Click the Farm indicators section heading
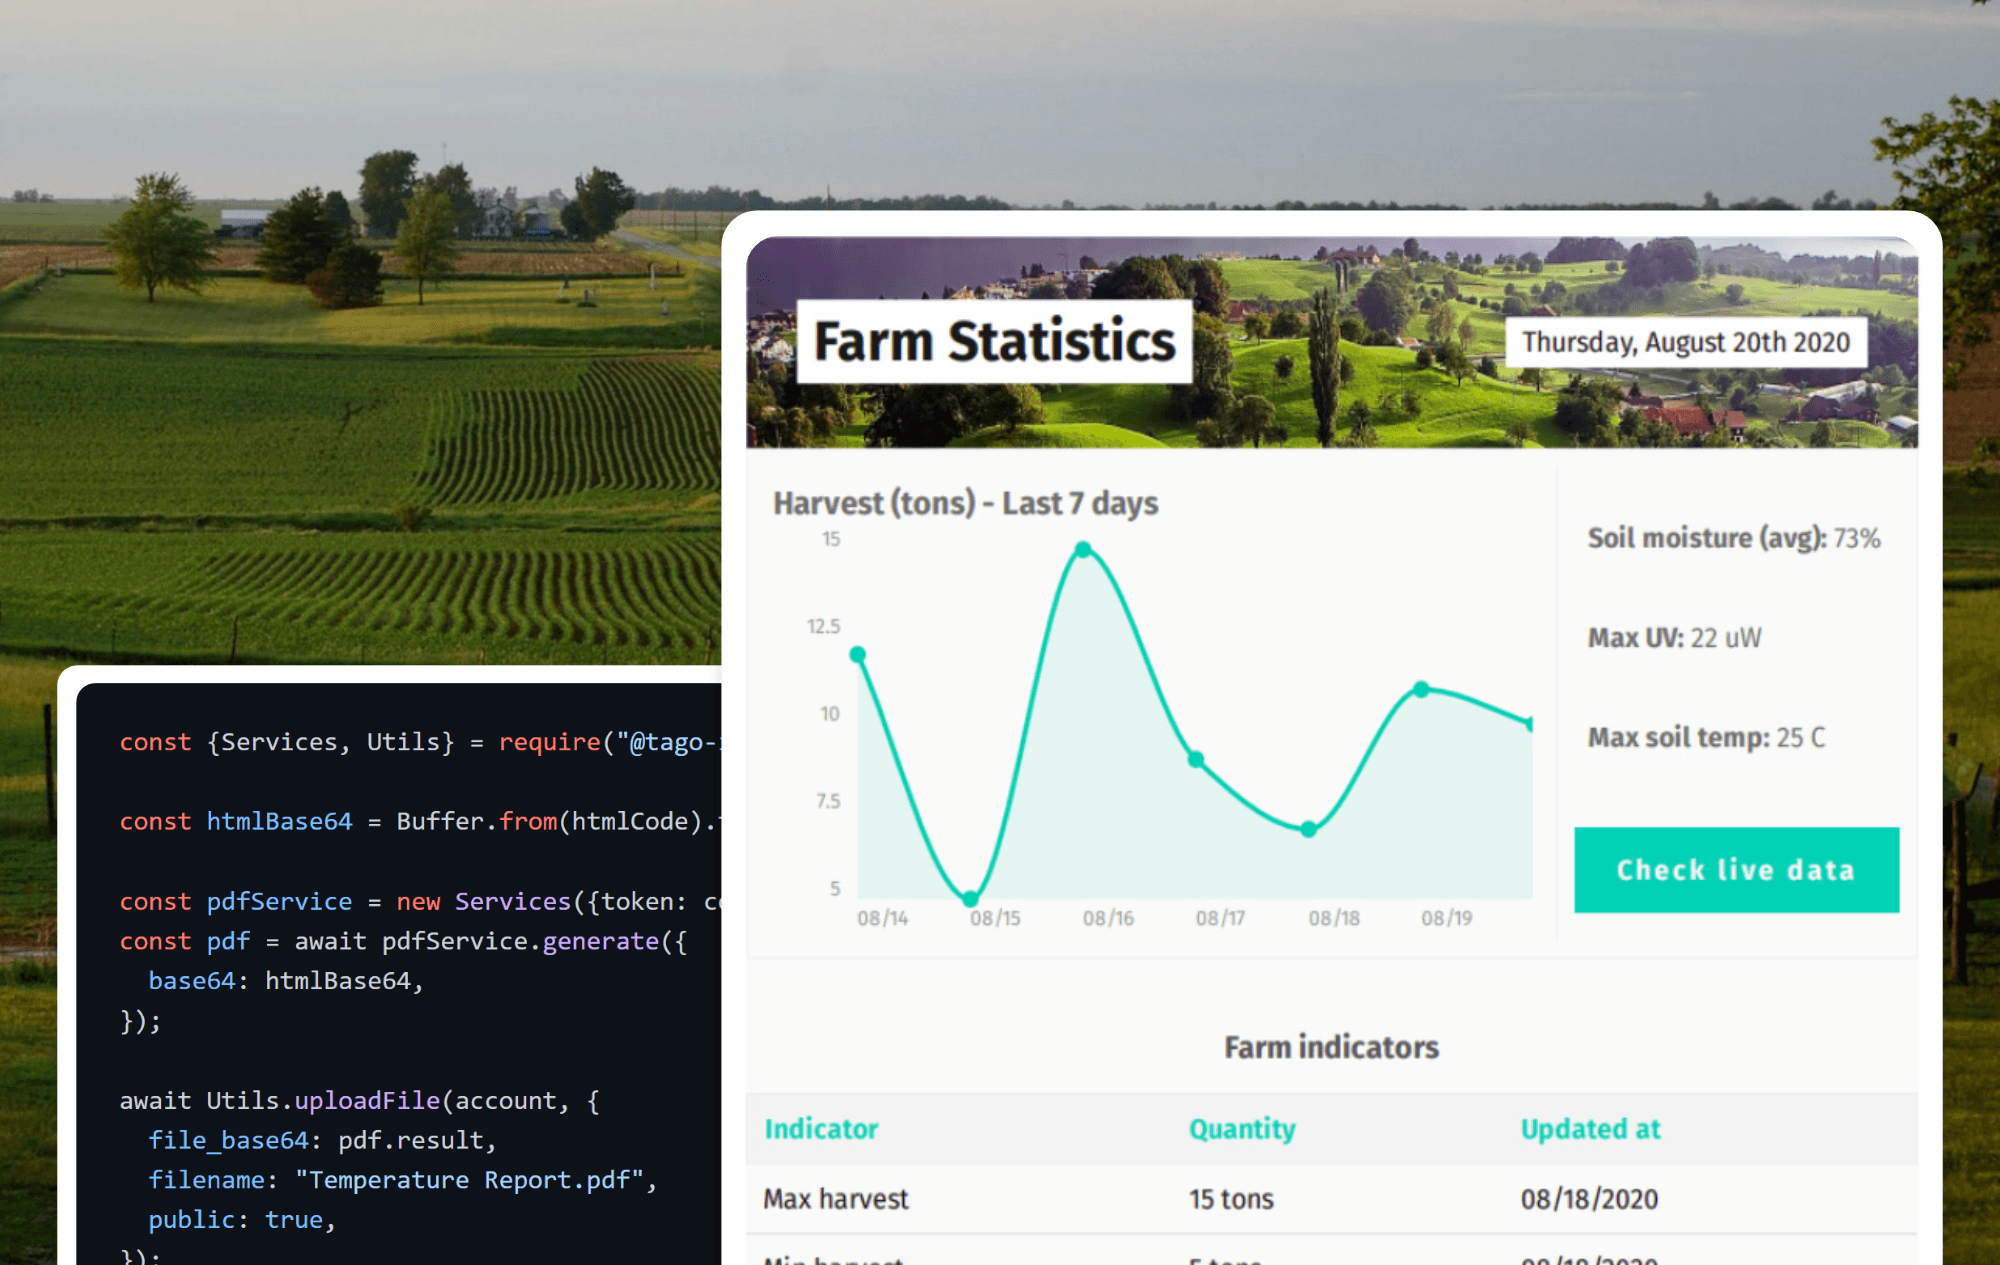The width and height of the screenshot is (2000, 1265). click(x=1330, y=1046)
